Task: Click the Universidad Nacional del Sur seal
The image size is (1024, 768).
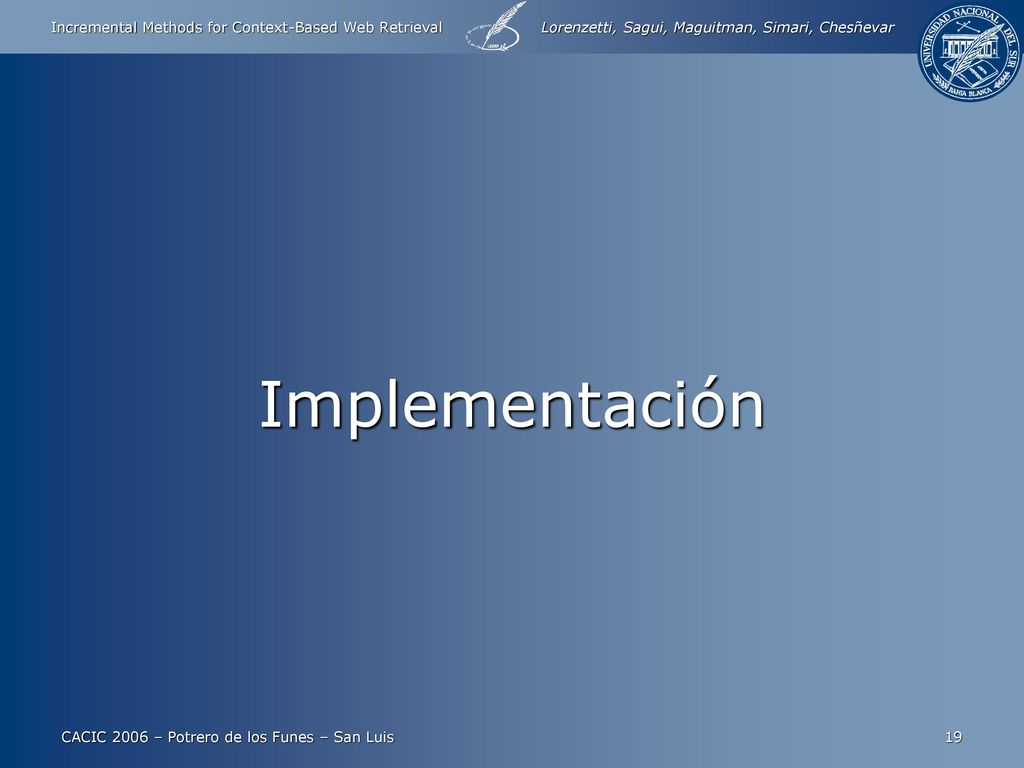Action: [969, 52]
